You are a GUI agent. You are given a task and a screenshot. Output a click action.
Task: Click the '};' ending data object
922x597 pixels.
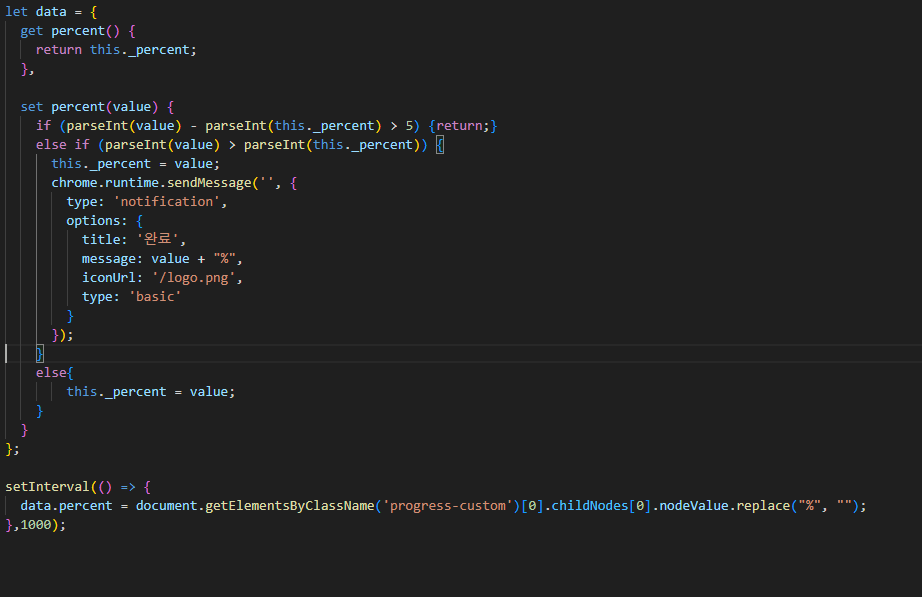(x=12, y=449)
